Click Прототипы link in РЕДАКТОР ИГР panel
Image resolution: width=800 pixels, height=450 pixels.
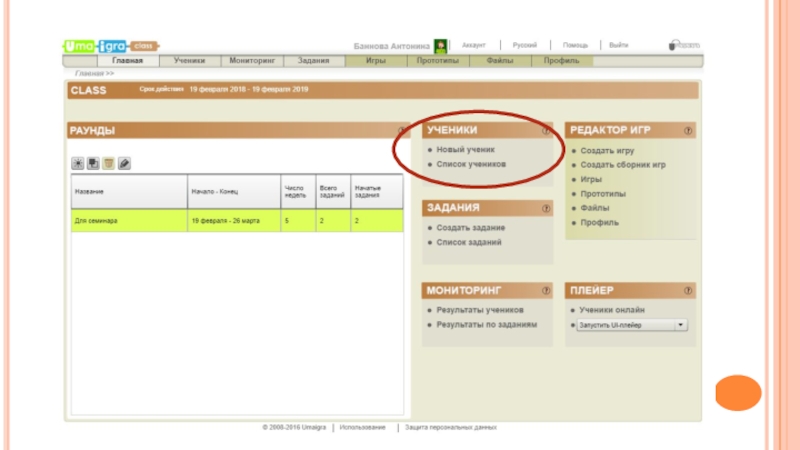603,194
